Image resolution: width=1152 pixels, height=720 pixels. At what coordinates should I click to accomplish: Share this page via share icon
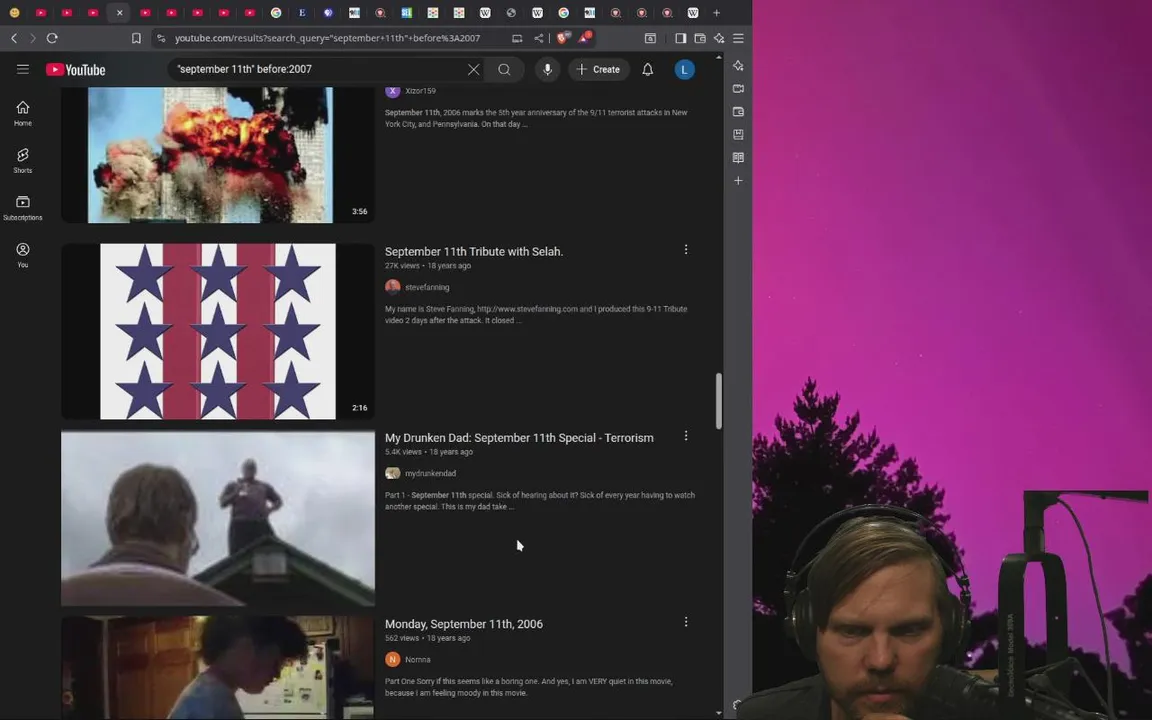(x=539, y=38)
